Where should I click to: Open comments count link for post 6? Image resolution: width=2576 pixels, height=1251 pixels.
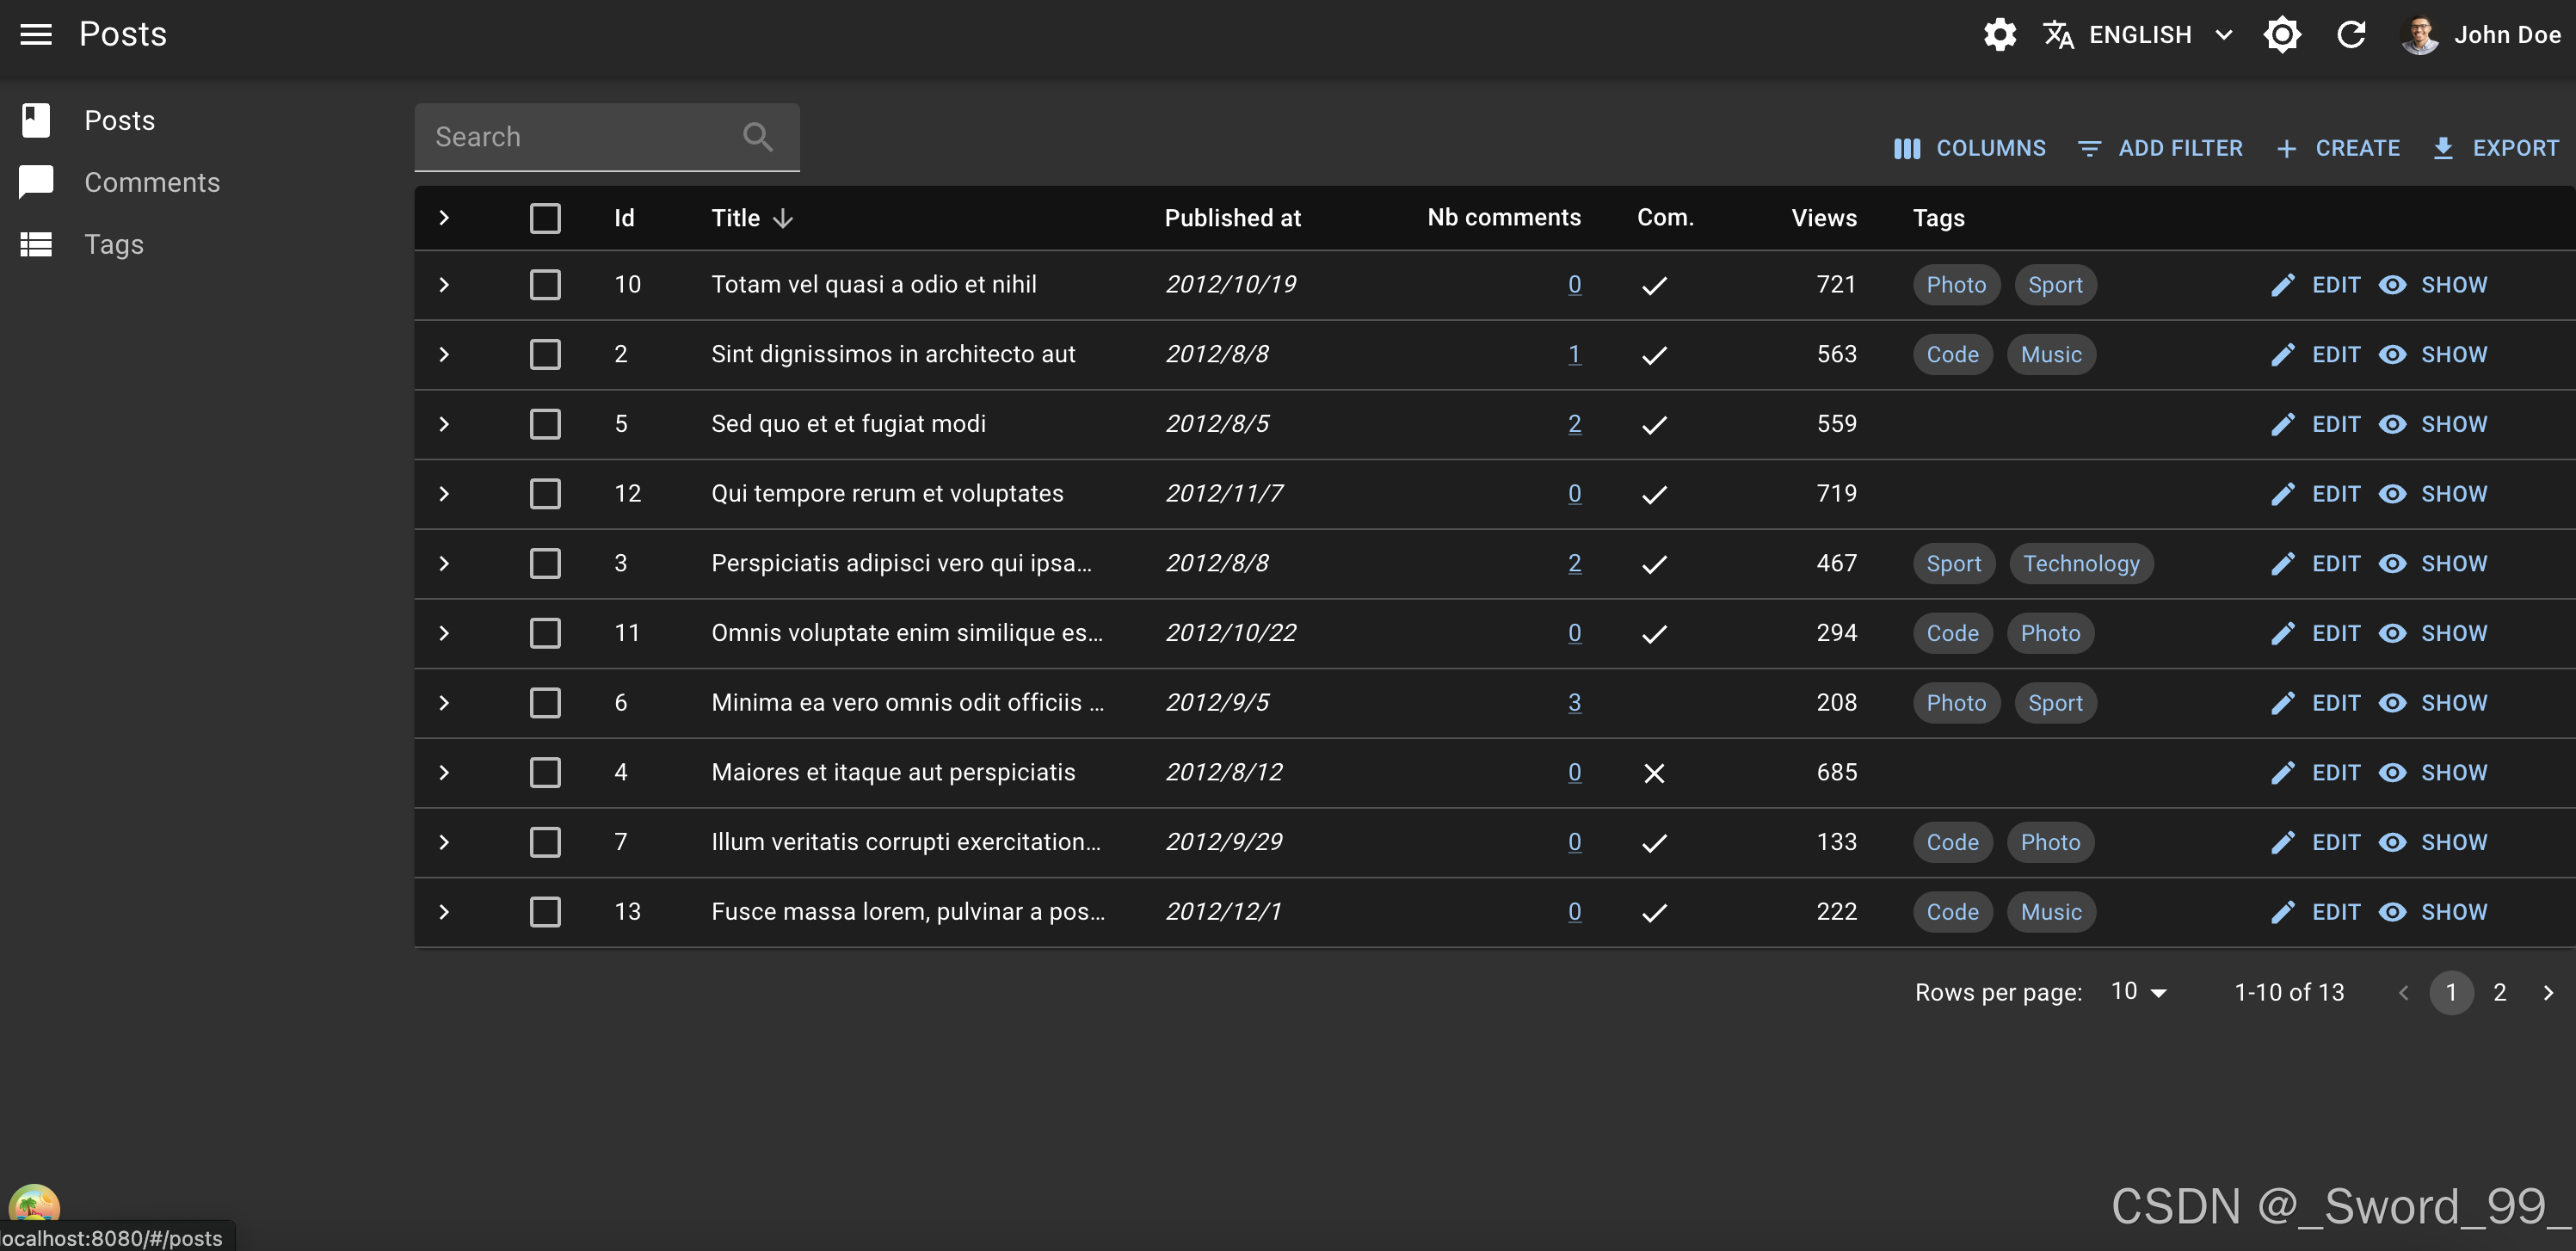[x=1574, y=703]
